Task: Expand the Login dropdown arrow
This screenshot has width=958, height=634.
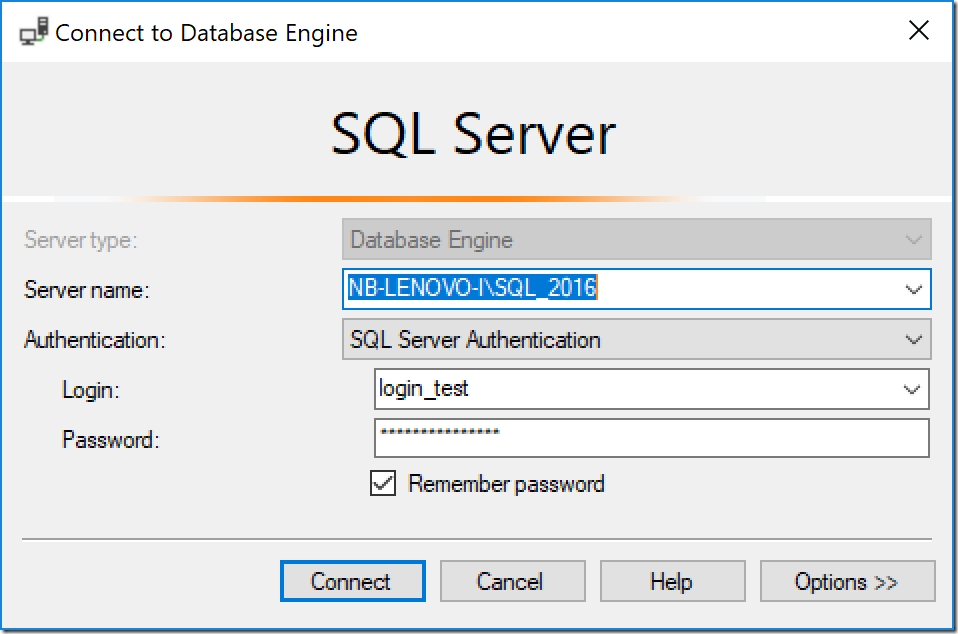Action: coord(912,389)
